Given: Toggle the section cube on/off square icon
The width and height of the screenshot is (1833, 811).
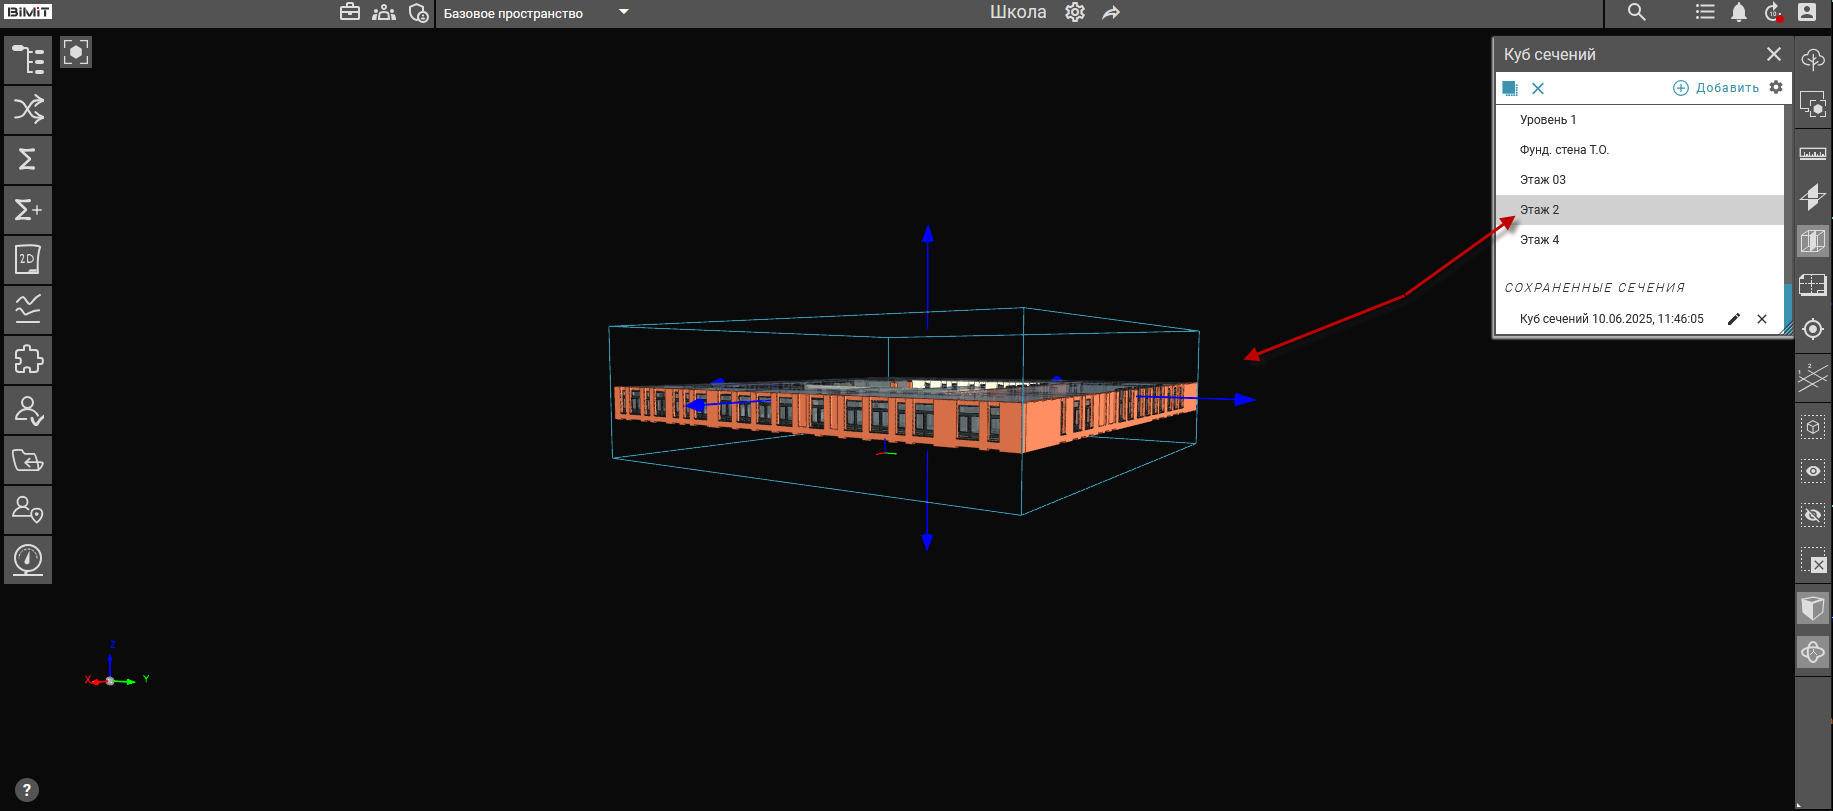Looking at the screenshot, I should 1510,88.
